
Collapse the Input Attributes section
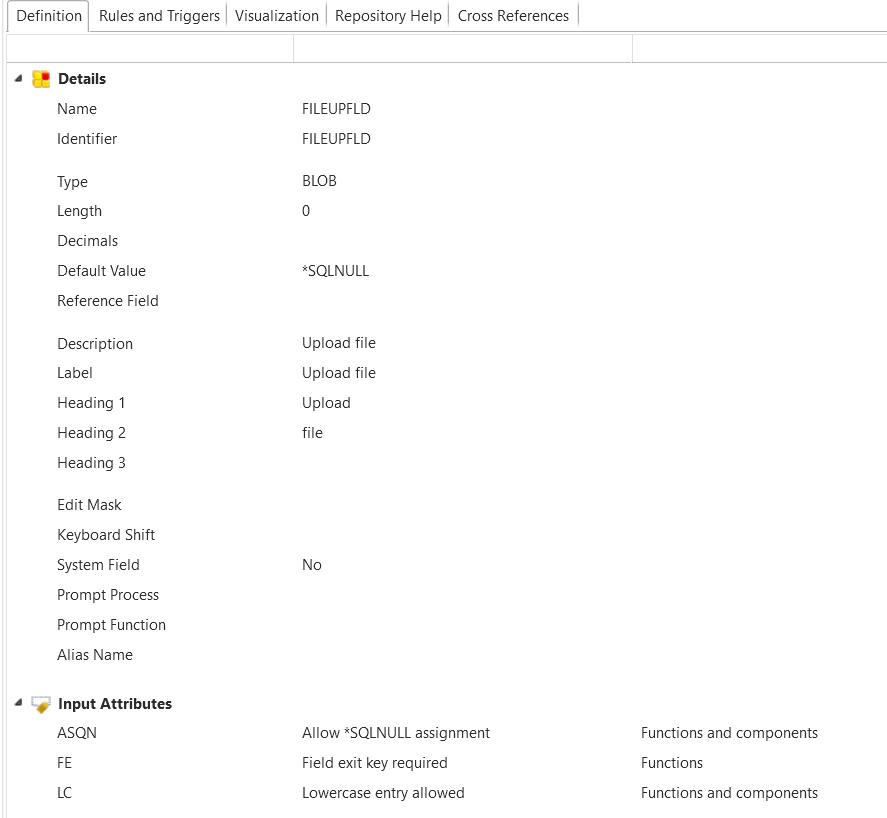pos(17,703)
